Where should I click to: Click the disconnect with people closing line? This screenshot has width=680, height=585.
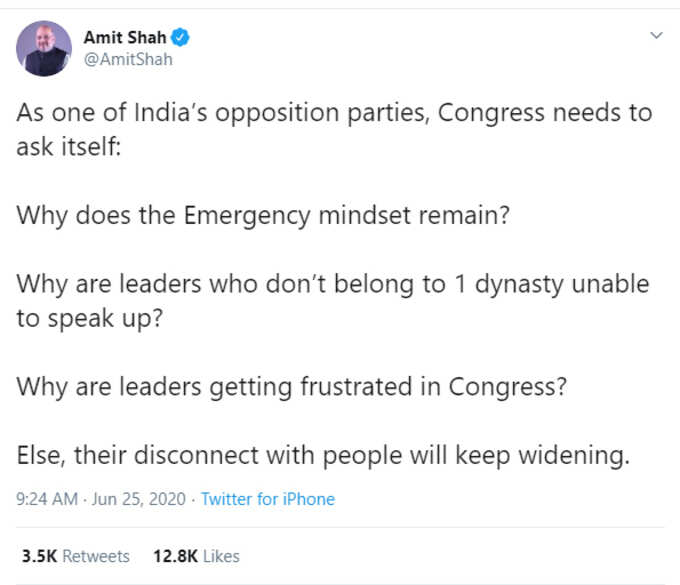click(x=323, y=456)
